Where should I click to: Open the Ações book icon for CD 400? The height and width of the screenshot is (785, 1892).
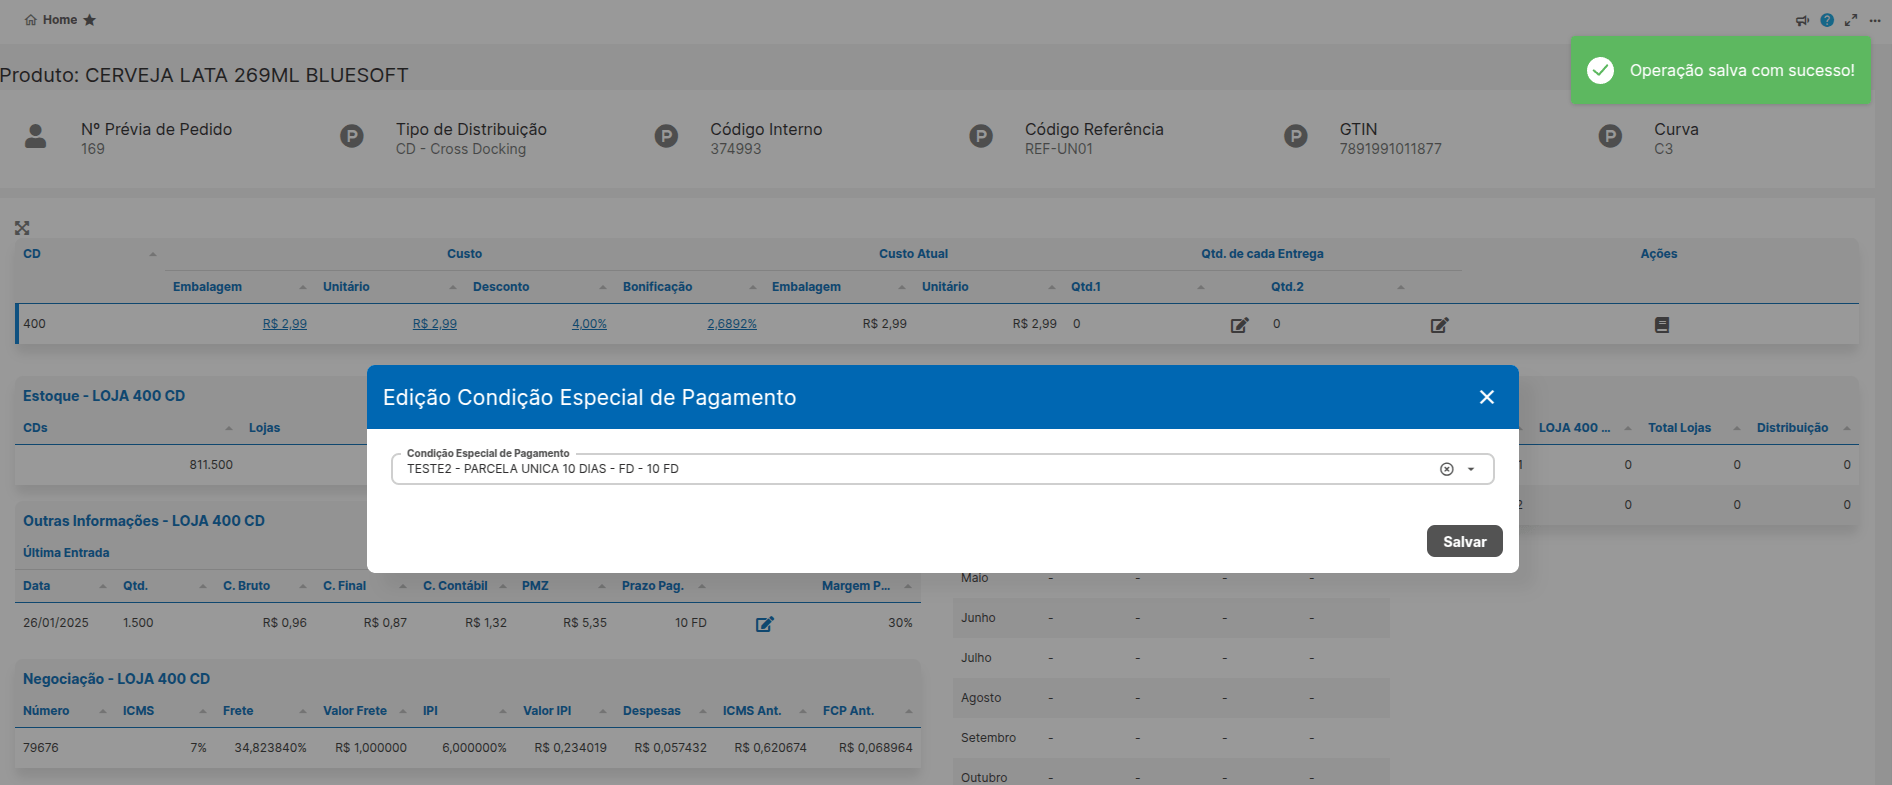tap(1662, 325)
